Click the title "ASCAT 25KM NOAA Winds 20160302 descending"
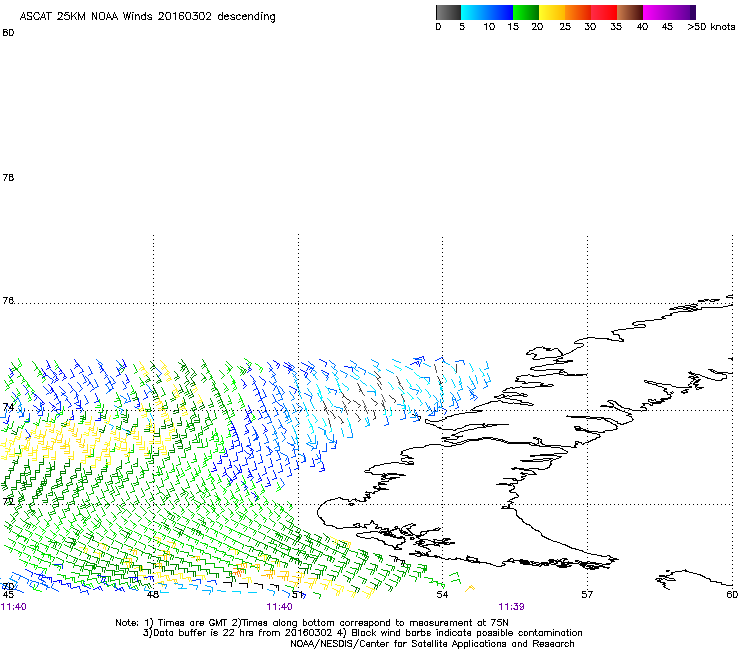The width and height of the screenshot is (740, 650). [x=147, y=17]
